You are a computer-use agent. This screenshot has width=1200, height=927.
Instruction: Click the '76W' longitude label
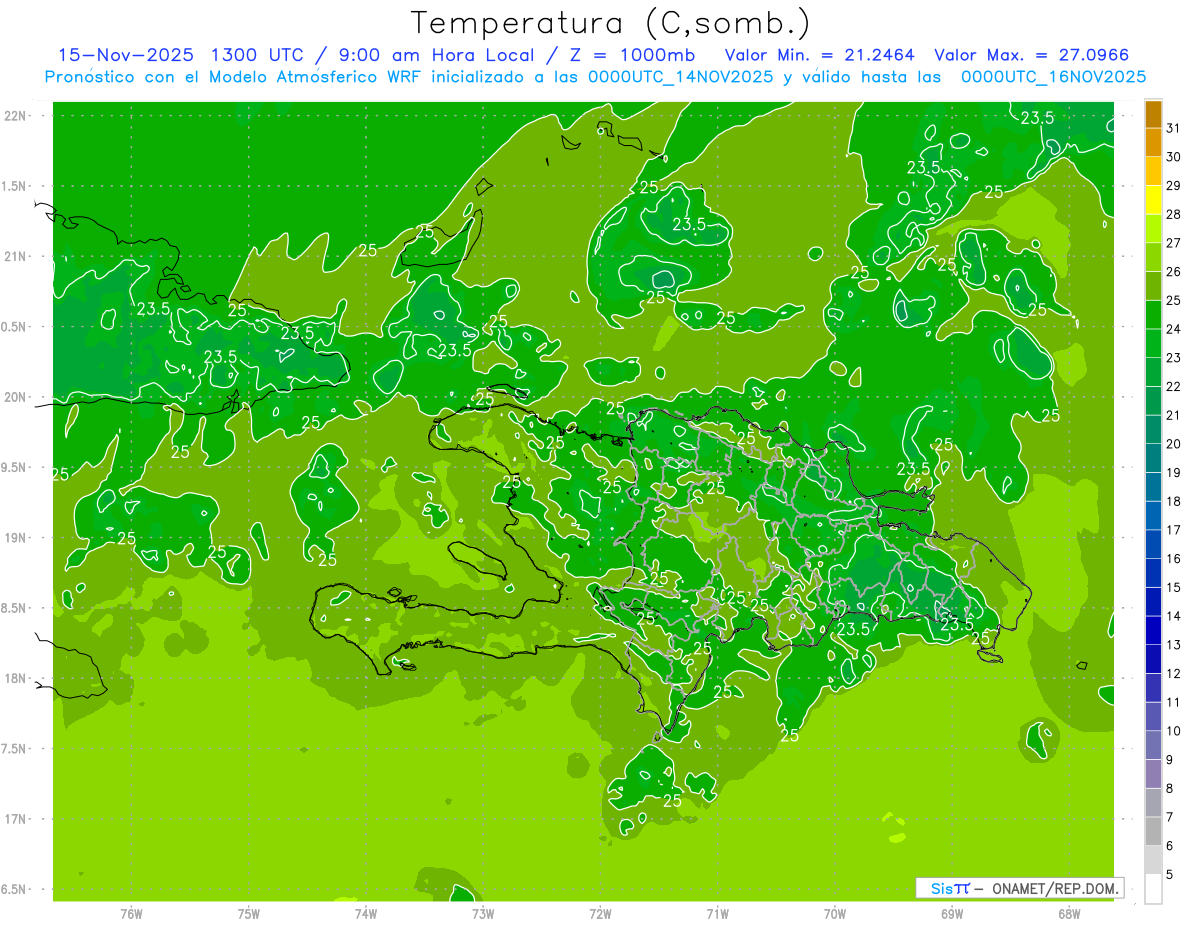[131, 913]
